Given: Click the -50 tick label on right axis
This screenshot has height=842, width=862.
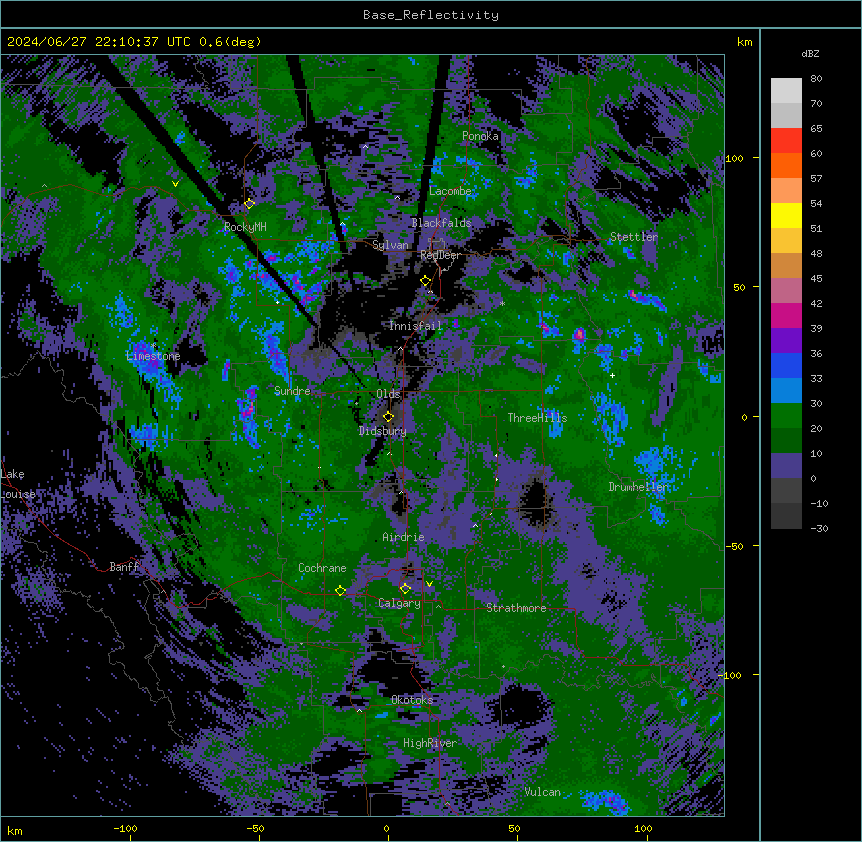Looking at the screenshot, I should [x=735, y=546].
